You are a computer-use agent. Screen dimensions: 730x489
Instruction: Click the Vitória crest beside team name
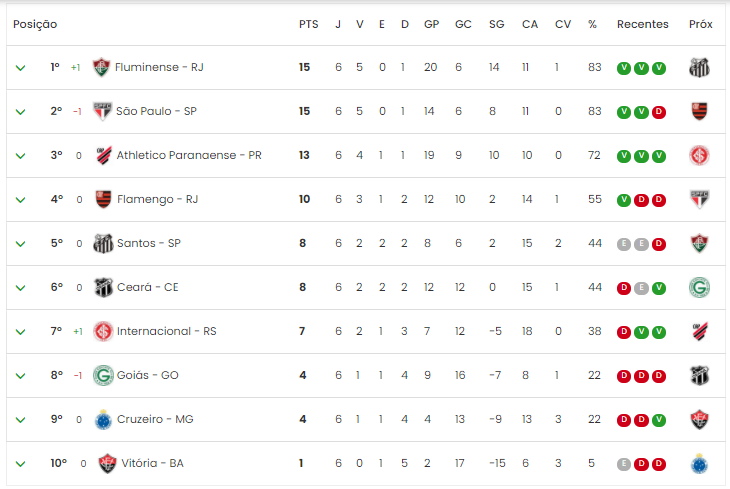[107, 463]
